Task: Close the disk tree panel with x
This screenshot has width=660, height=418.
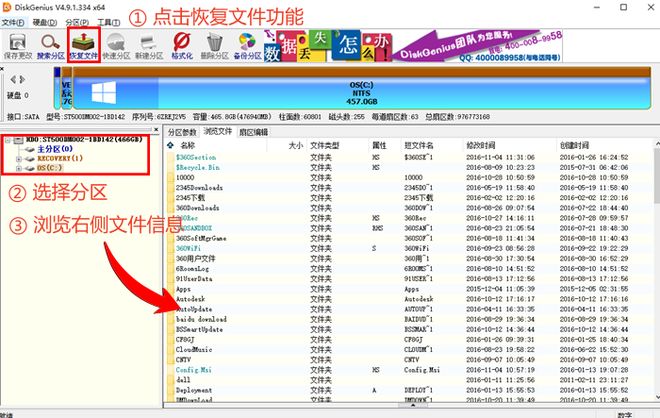Action: [156, 130]
